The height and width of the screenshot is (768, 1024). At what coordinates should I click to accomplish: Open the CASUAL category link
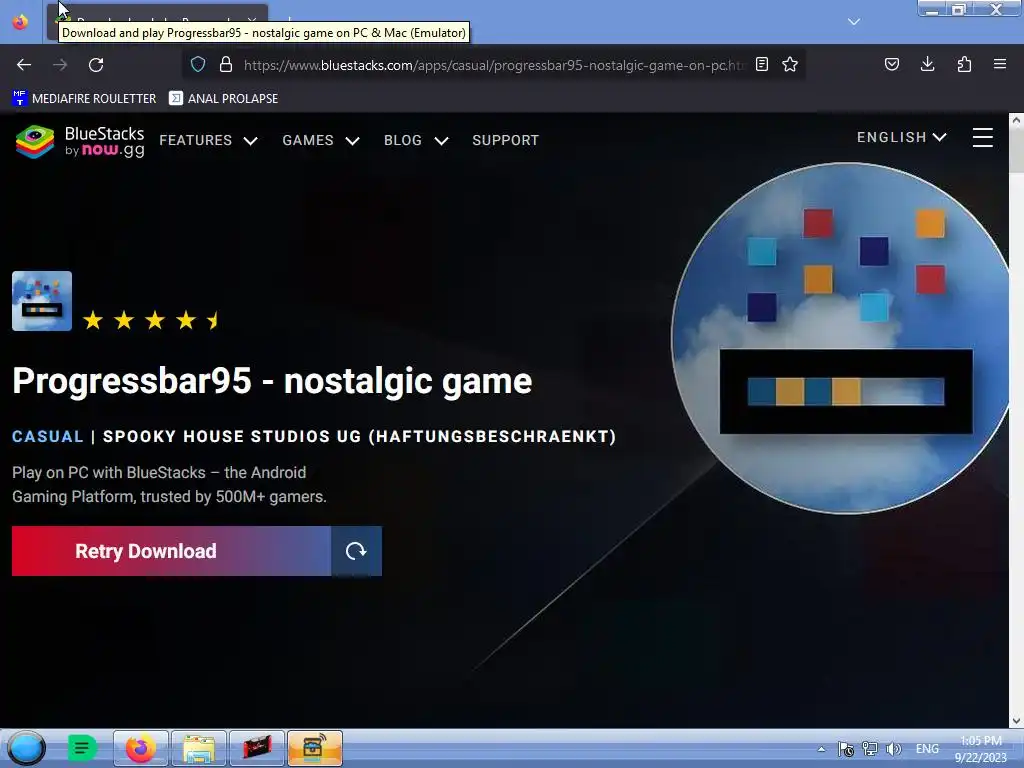(x=48, y=436)
